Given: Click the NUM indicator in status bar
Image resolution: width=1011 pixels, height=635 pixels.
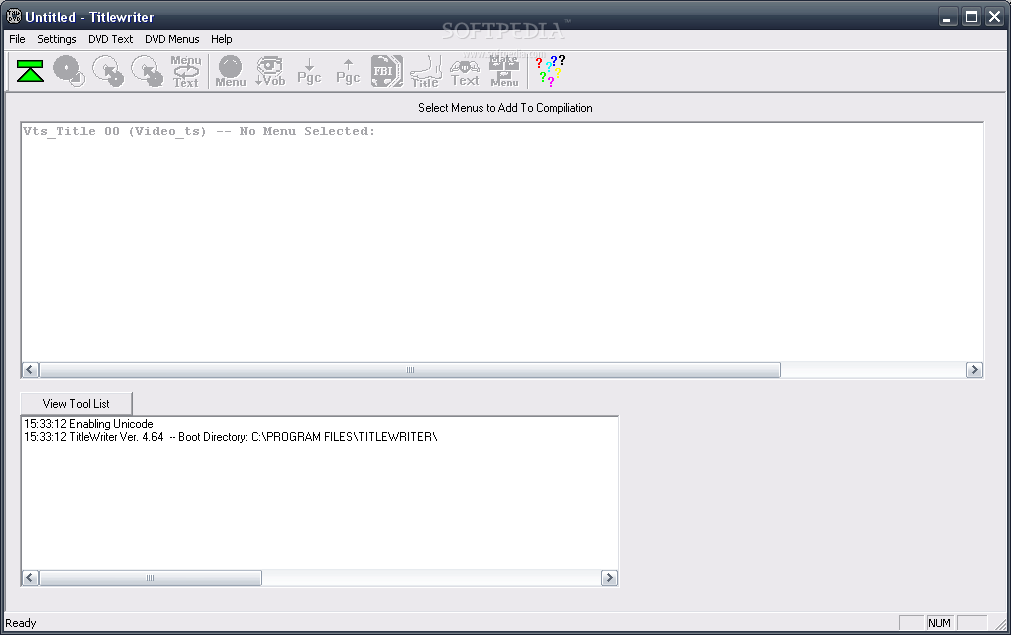Looking at the screenshot, I should tap(939, 623).
